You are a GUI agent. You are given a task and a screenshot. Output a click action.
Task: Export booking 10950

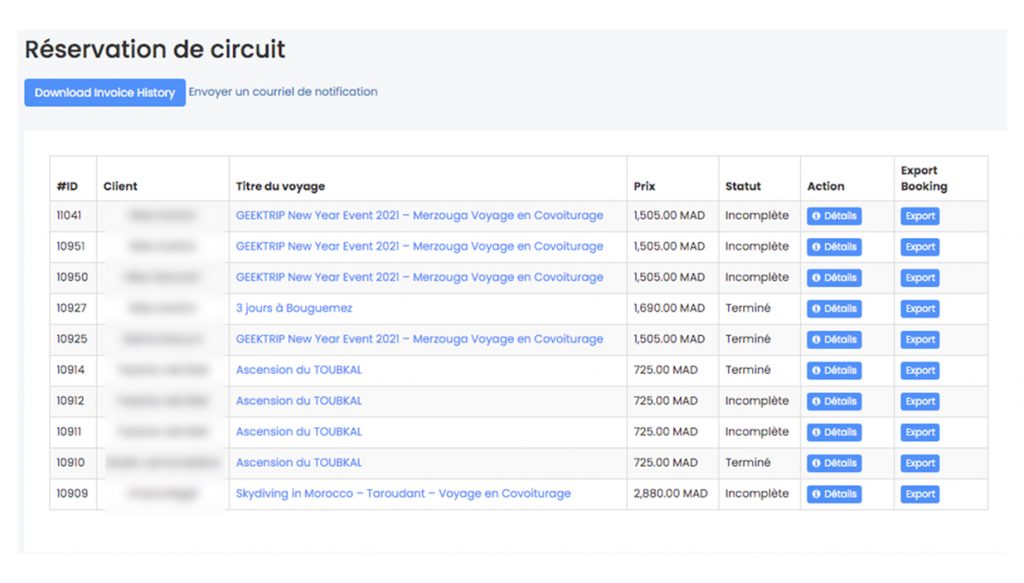pyautogui.click(x=919, y=278)
